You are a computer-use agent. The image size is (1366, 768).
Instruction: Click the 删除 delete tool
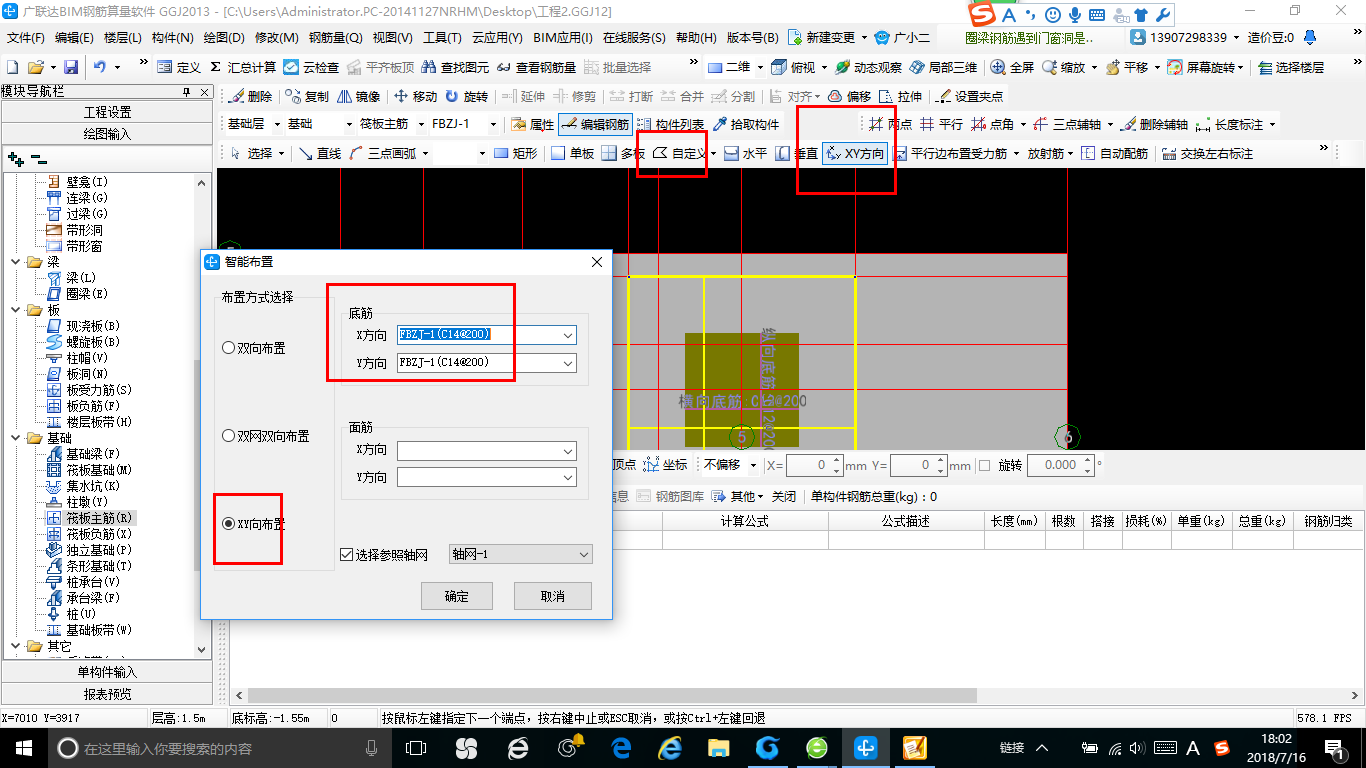[251, 96]
